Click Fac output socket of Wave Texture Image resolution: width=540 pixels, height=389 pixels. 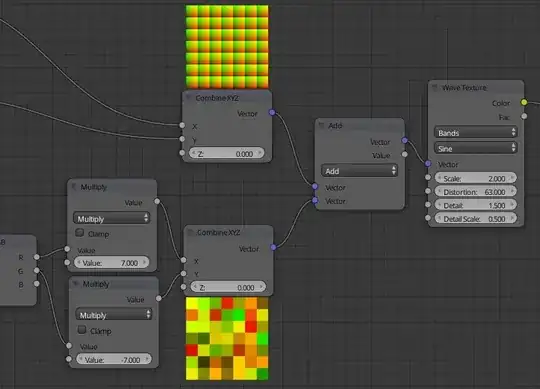click(524, 116)
